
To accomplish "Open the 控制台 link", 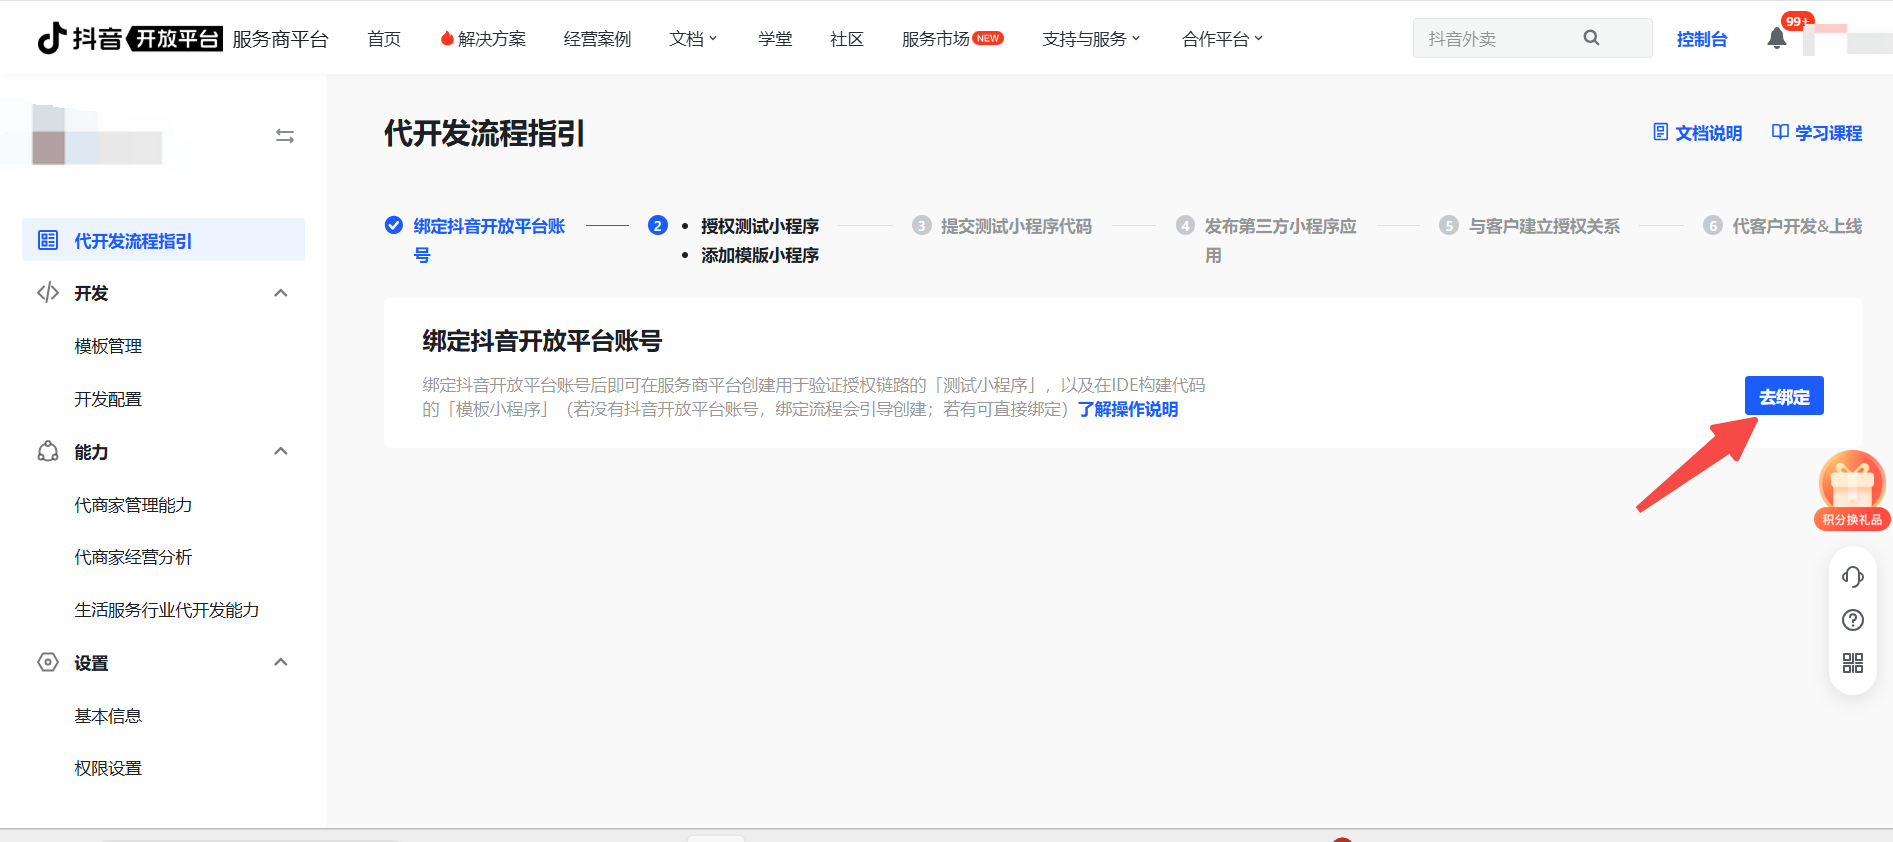I will pos(1702,39).
